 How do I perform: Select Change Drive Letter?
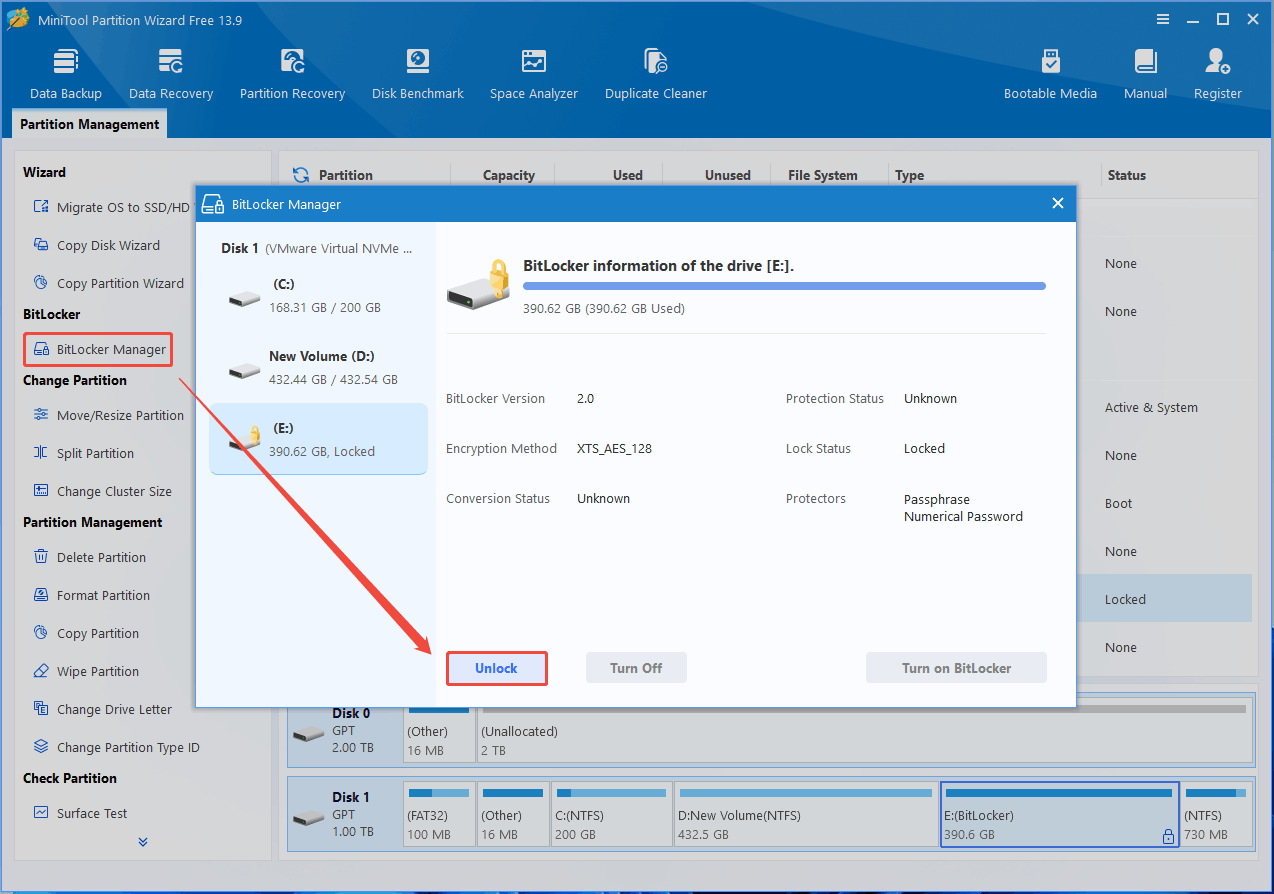pyautogui.click(x=102, y=709)
